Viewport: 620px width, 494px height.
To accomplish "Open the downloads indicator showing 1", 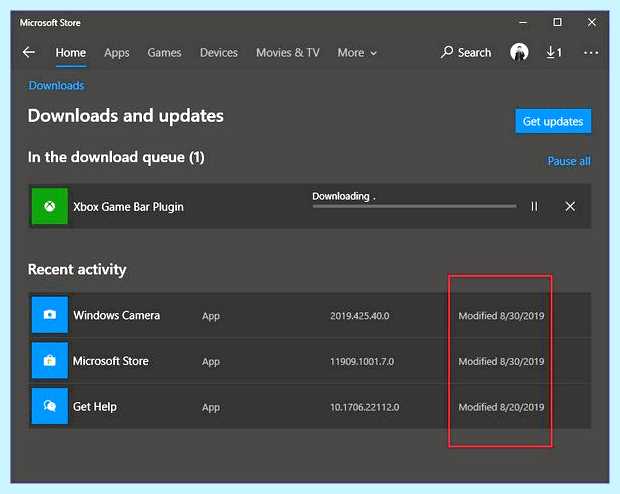I will point(554,52).
